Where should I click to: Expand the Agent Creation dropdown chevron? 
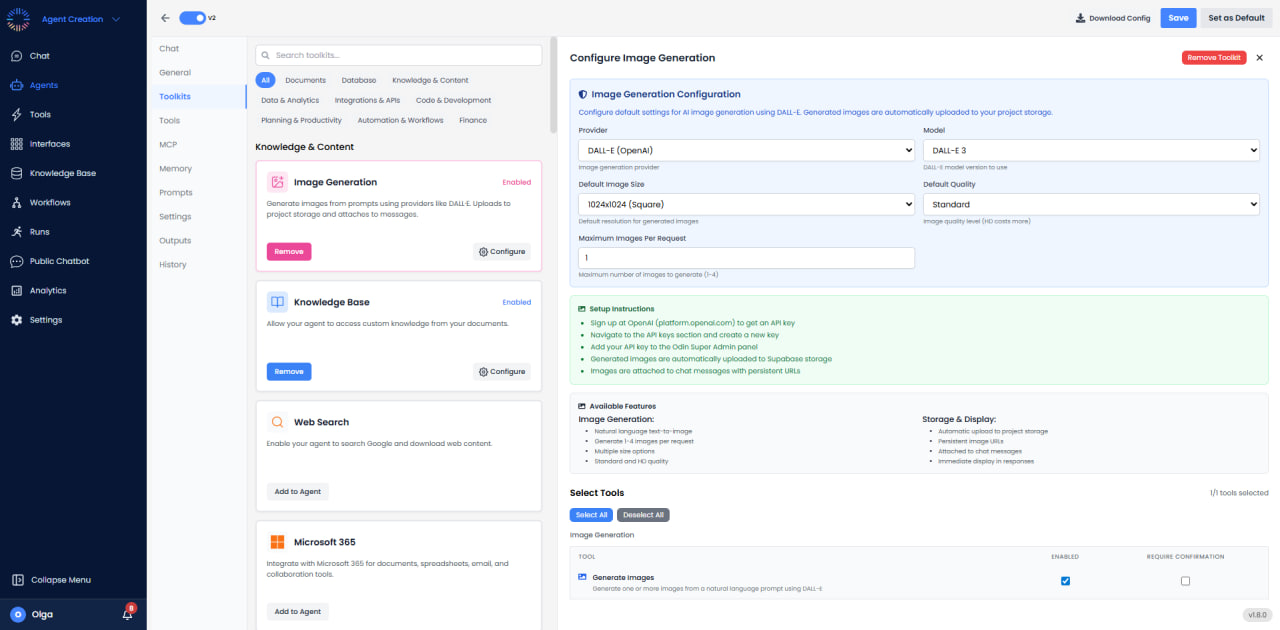point(116,19)
